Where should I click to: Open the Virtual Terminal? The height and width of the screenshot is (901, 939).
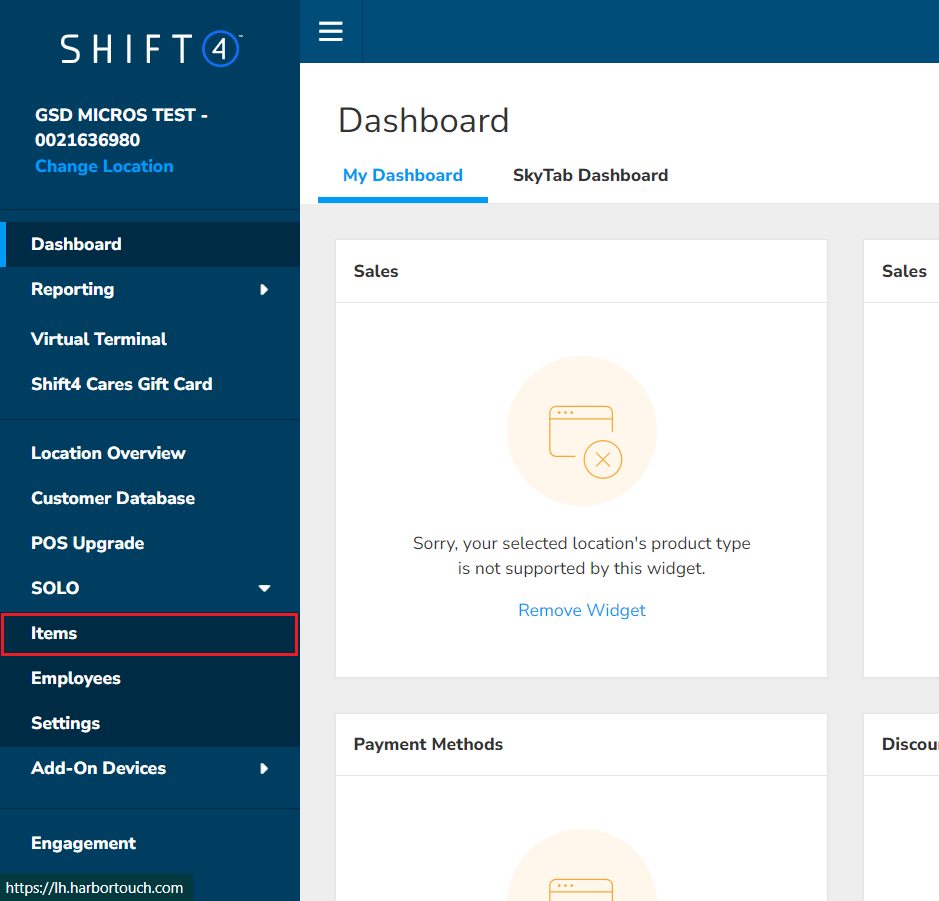point(98,339)
